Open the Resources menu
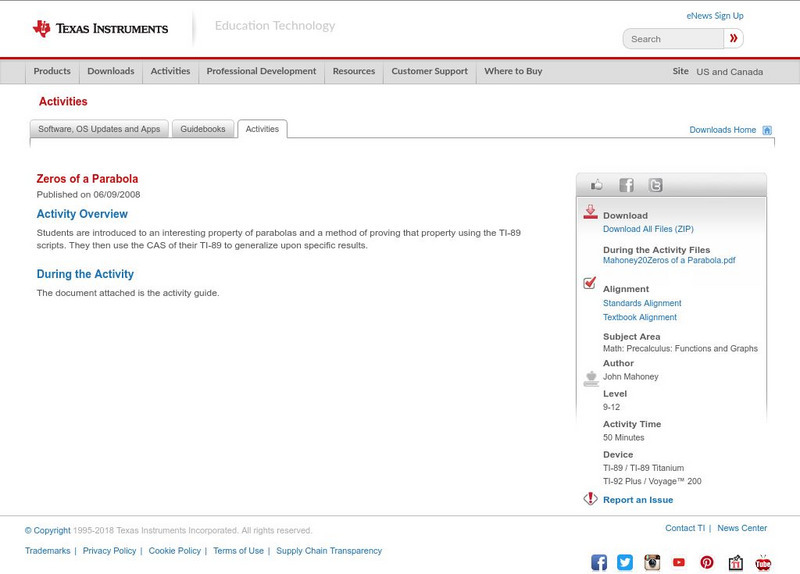Viewport: 800px width, 574px height. (x=354, y=71)
